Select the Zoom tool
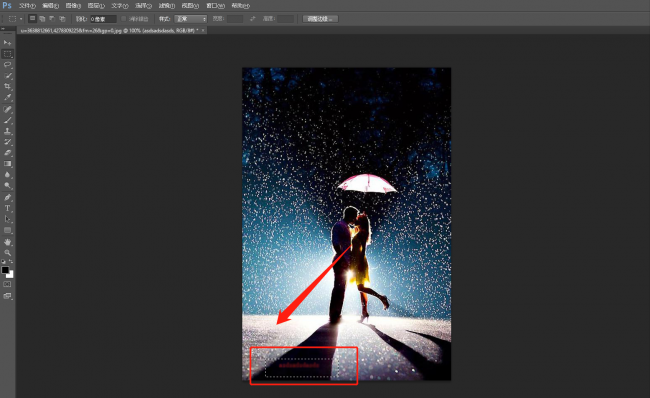Viewport: 650px width, 398px height. pos(7,253)
